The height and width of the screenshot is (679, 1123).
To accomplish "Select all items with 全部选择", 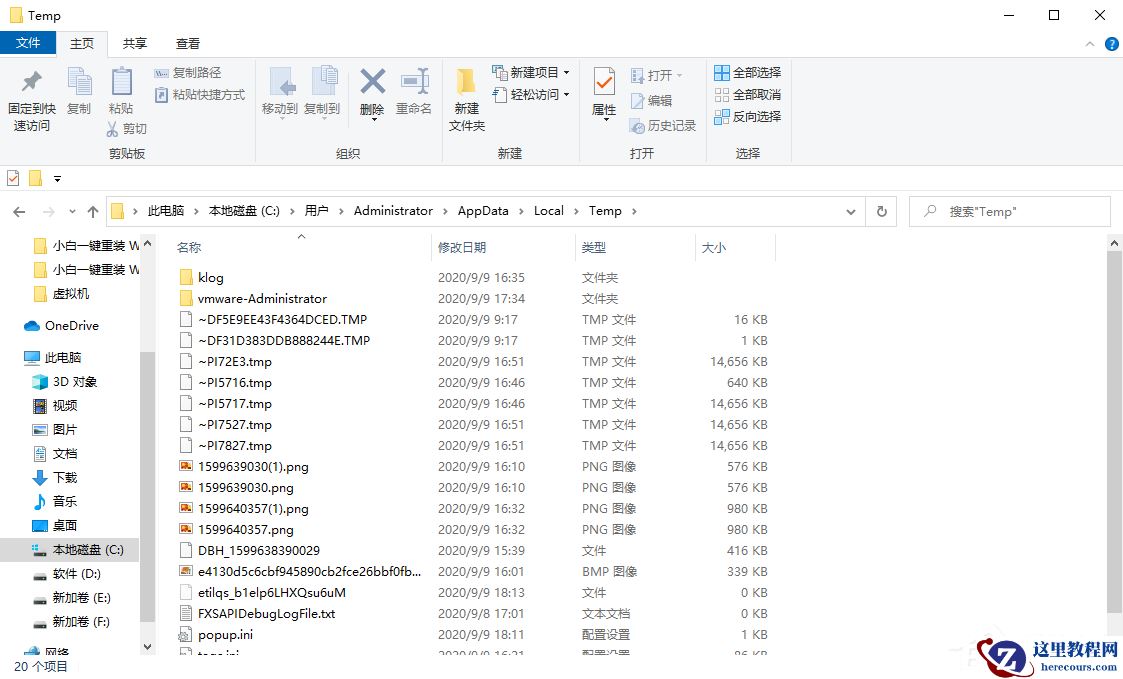I will (x=747, y=72).
